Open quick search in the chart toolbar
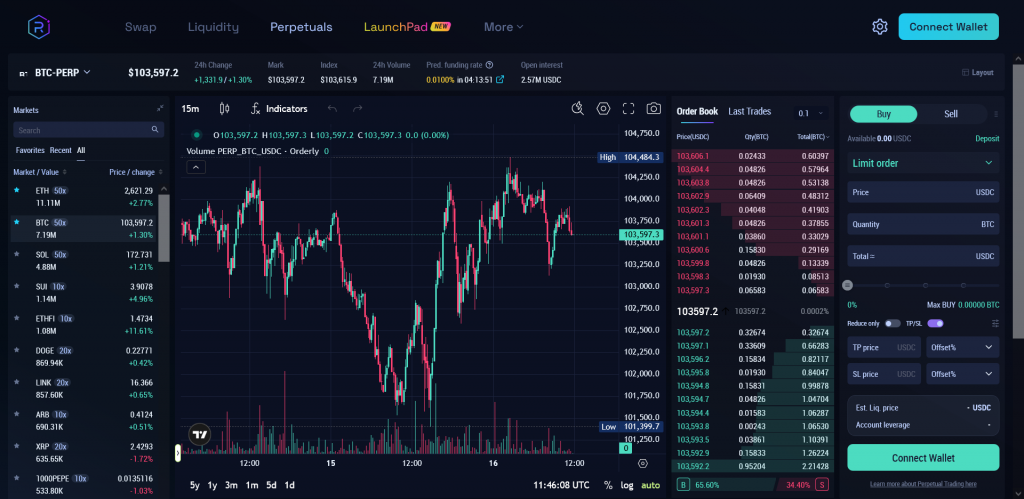Screen dimensions: 1024x499 tap(577, 108)
